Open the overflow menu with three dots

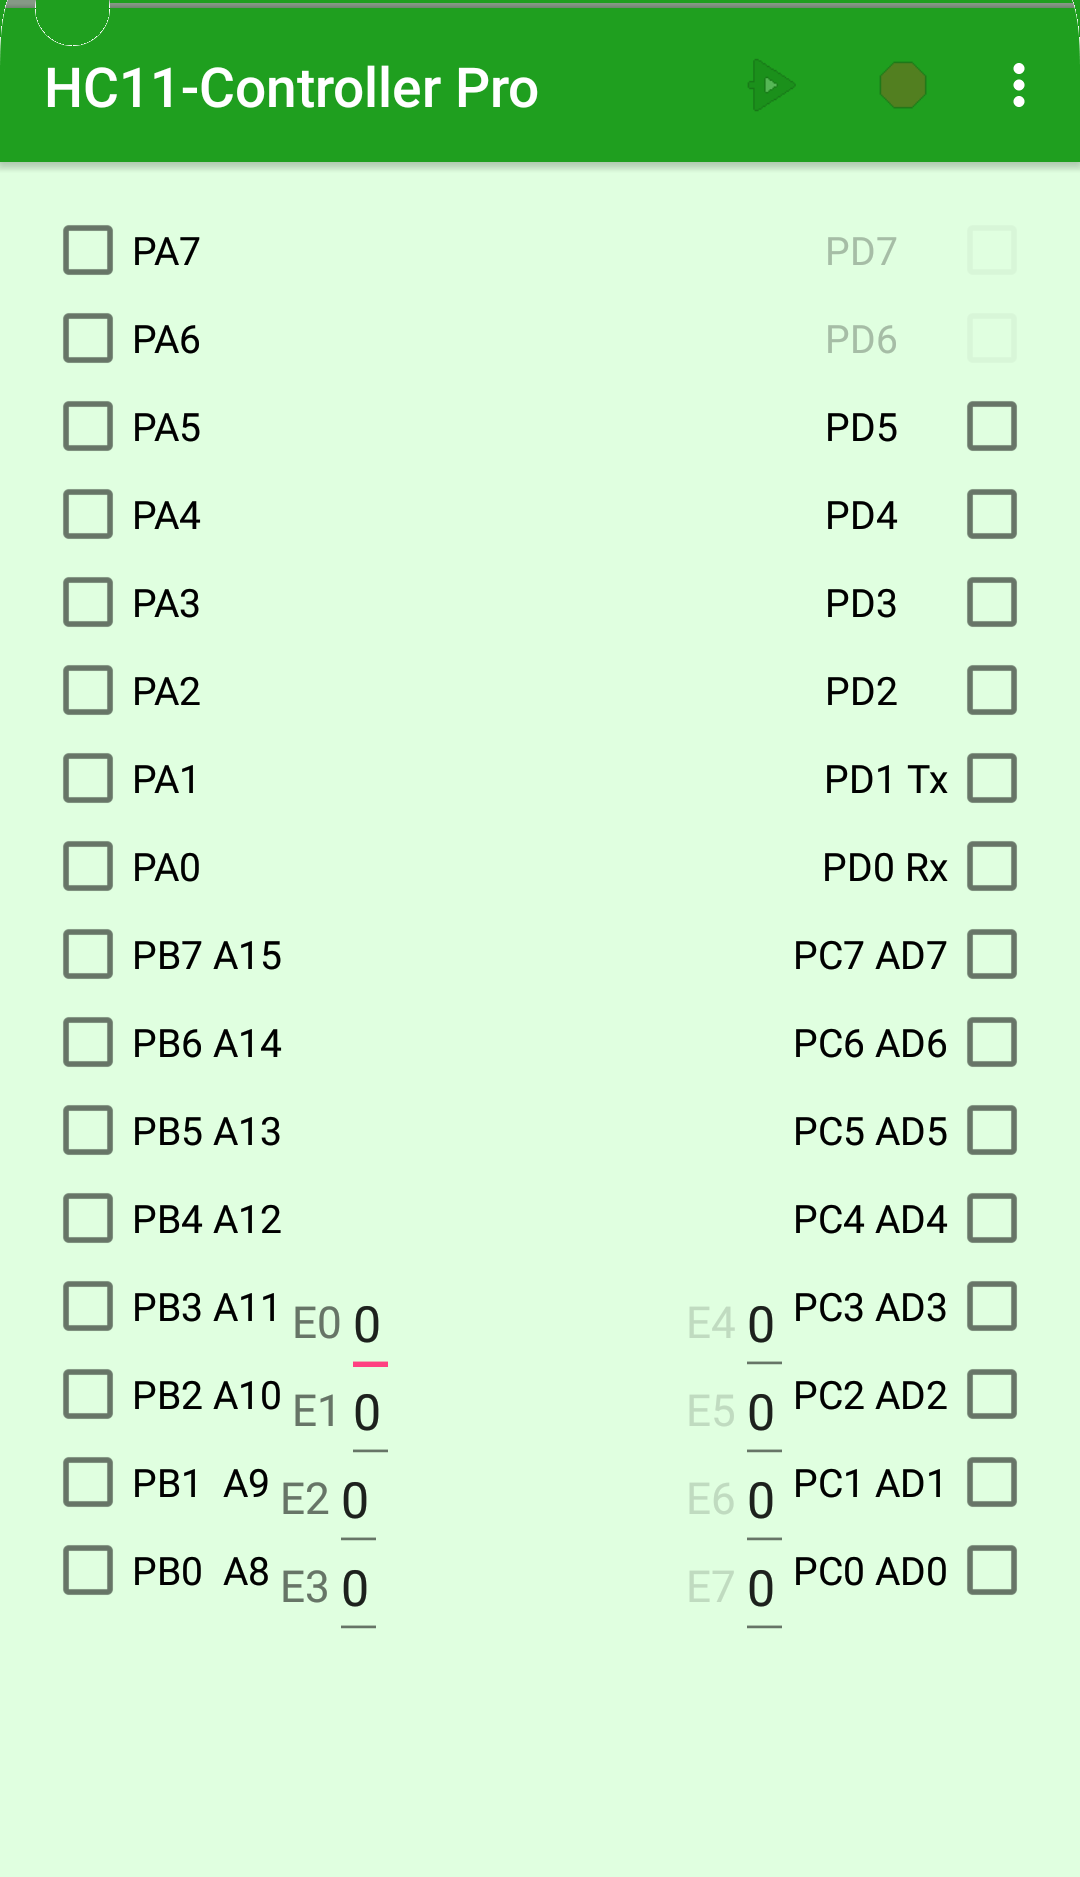1019,87
